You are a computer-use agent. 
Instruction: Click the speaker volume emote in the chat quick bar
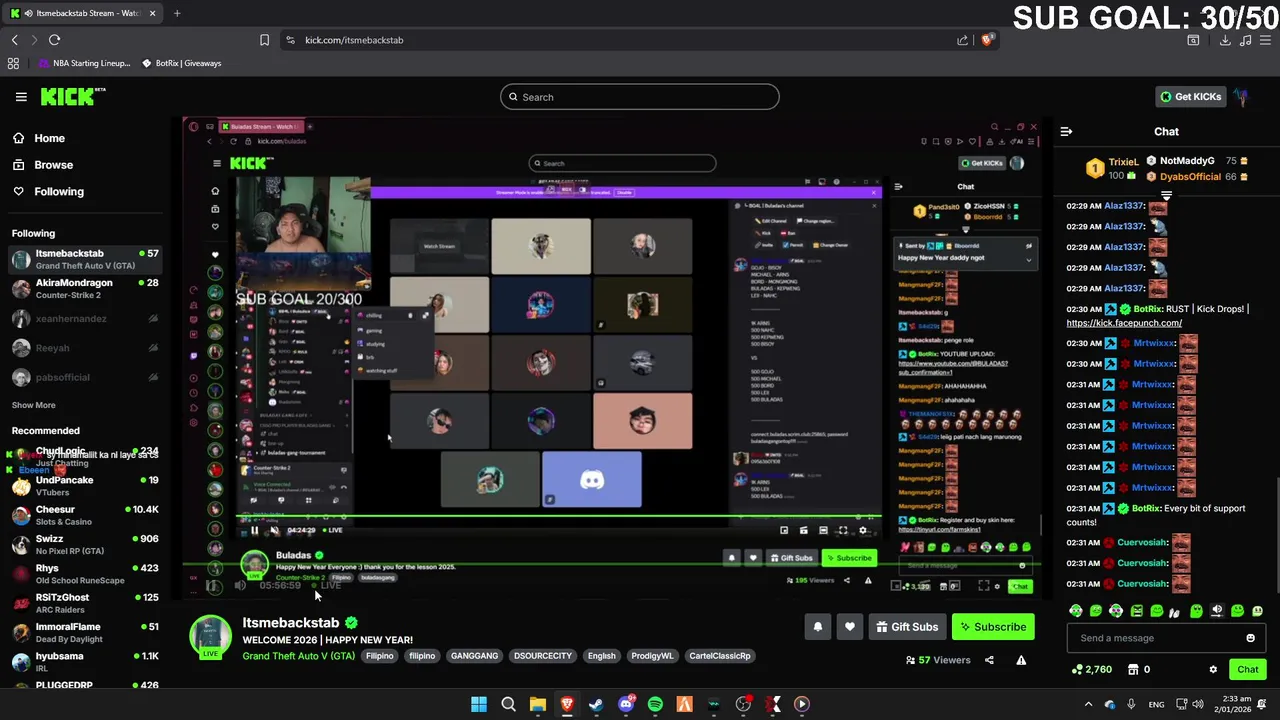point(1217,610)
